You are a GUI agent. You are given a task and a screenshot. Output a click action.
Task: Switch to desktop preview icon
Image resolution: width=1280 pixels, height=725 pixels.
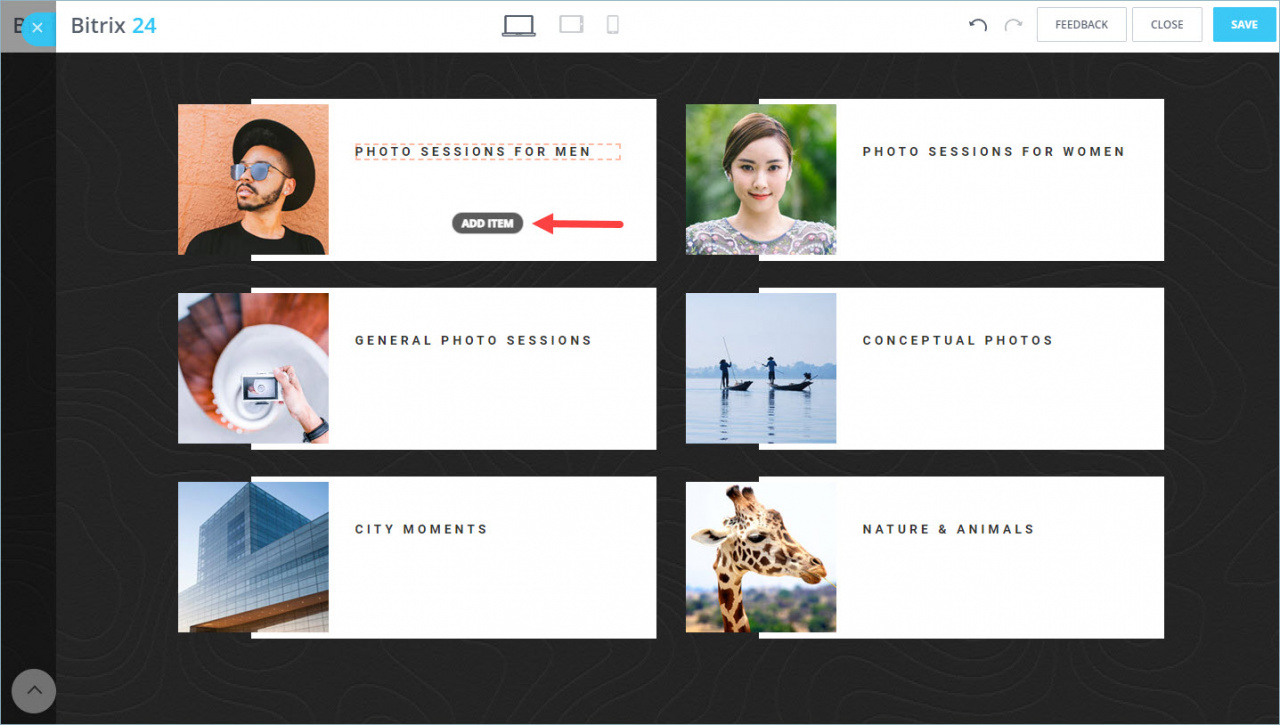tap(518, 25)
